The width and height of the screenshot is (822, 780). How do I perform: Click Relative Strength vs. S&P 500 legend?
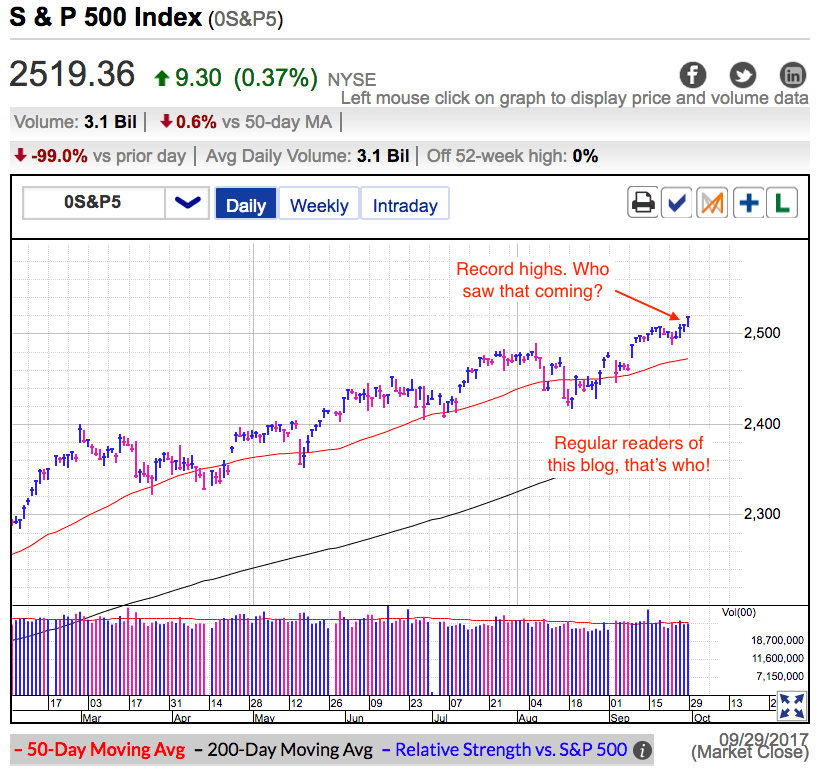(504, 750)
